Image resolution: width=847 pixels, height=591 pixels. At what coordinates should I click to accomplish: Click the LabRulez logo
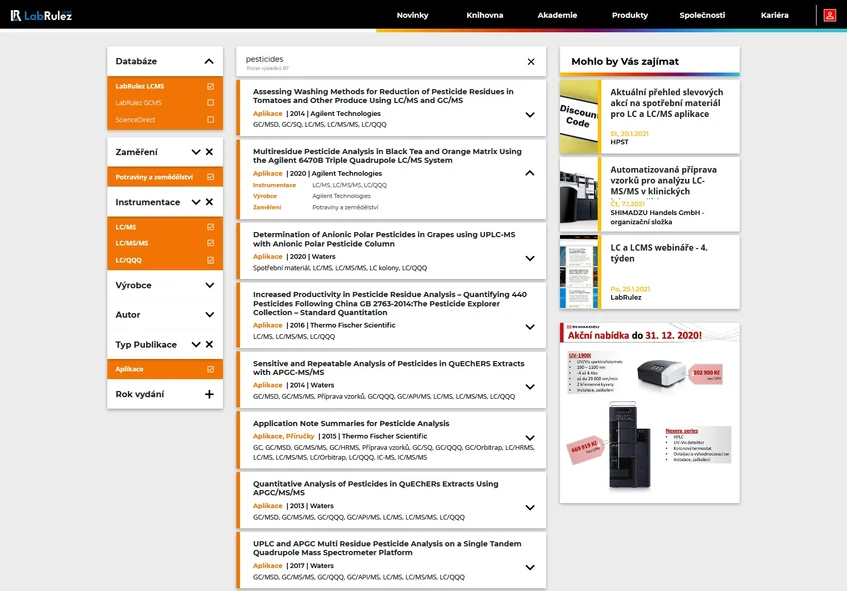pyautogui.click(x=41, y=15)
